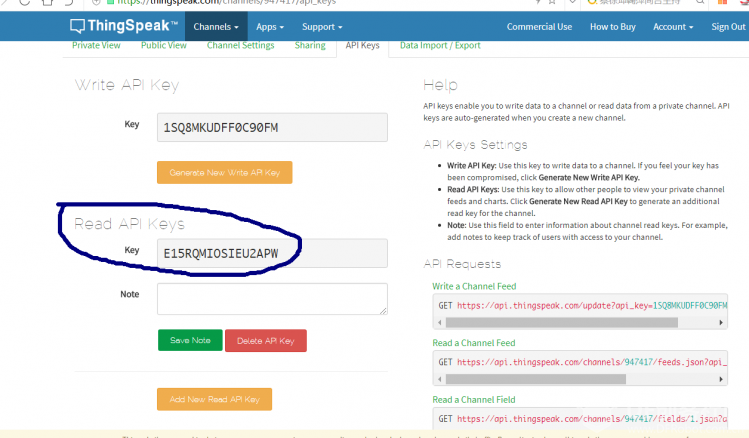
Task: Open Data Import / Export tab
Action: [x=440, y=45]
